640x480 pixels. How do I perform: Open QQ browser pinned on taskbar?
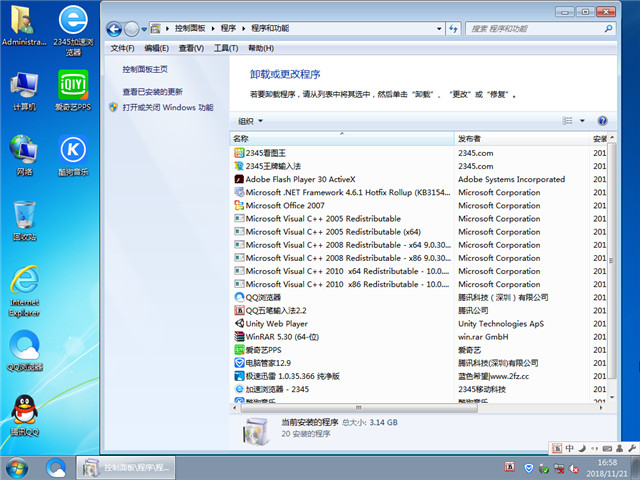[x=56, y=468]
